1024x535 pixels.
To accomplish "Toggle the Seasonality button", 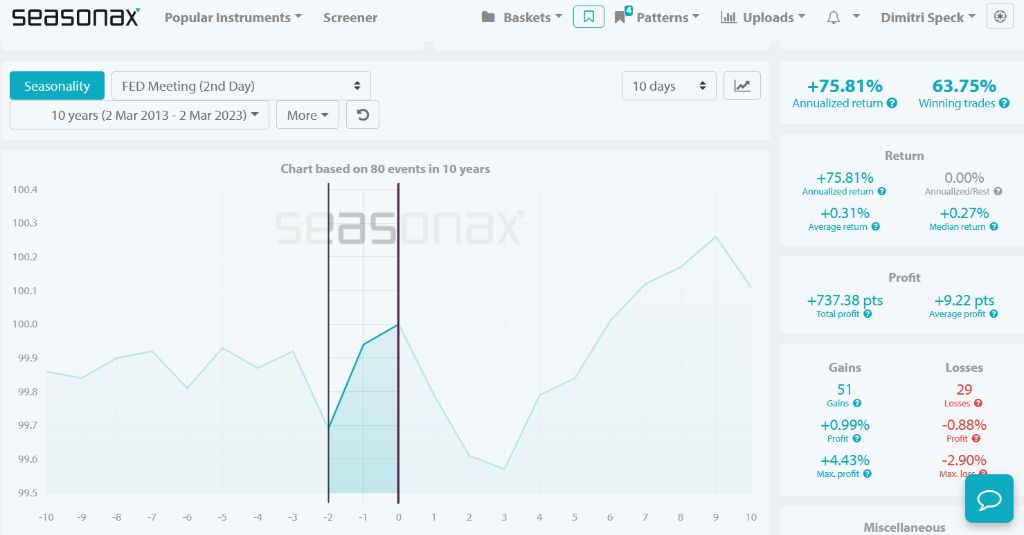I will point(57,86).
